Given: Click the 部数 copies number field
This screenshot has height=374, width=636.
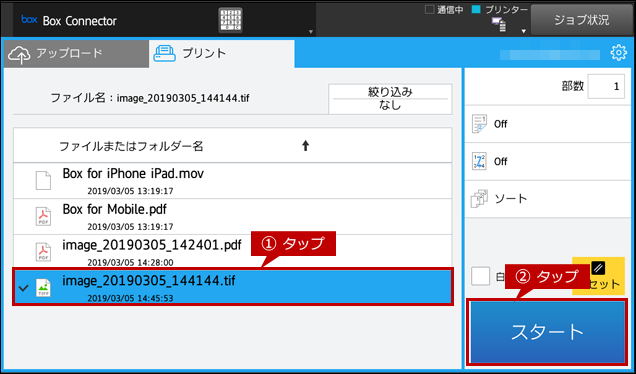Looking at the screenshot, I should click(606, 86).
